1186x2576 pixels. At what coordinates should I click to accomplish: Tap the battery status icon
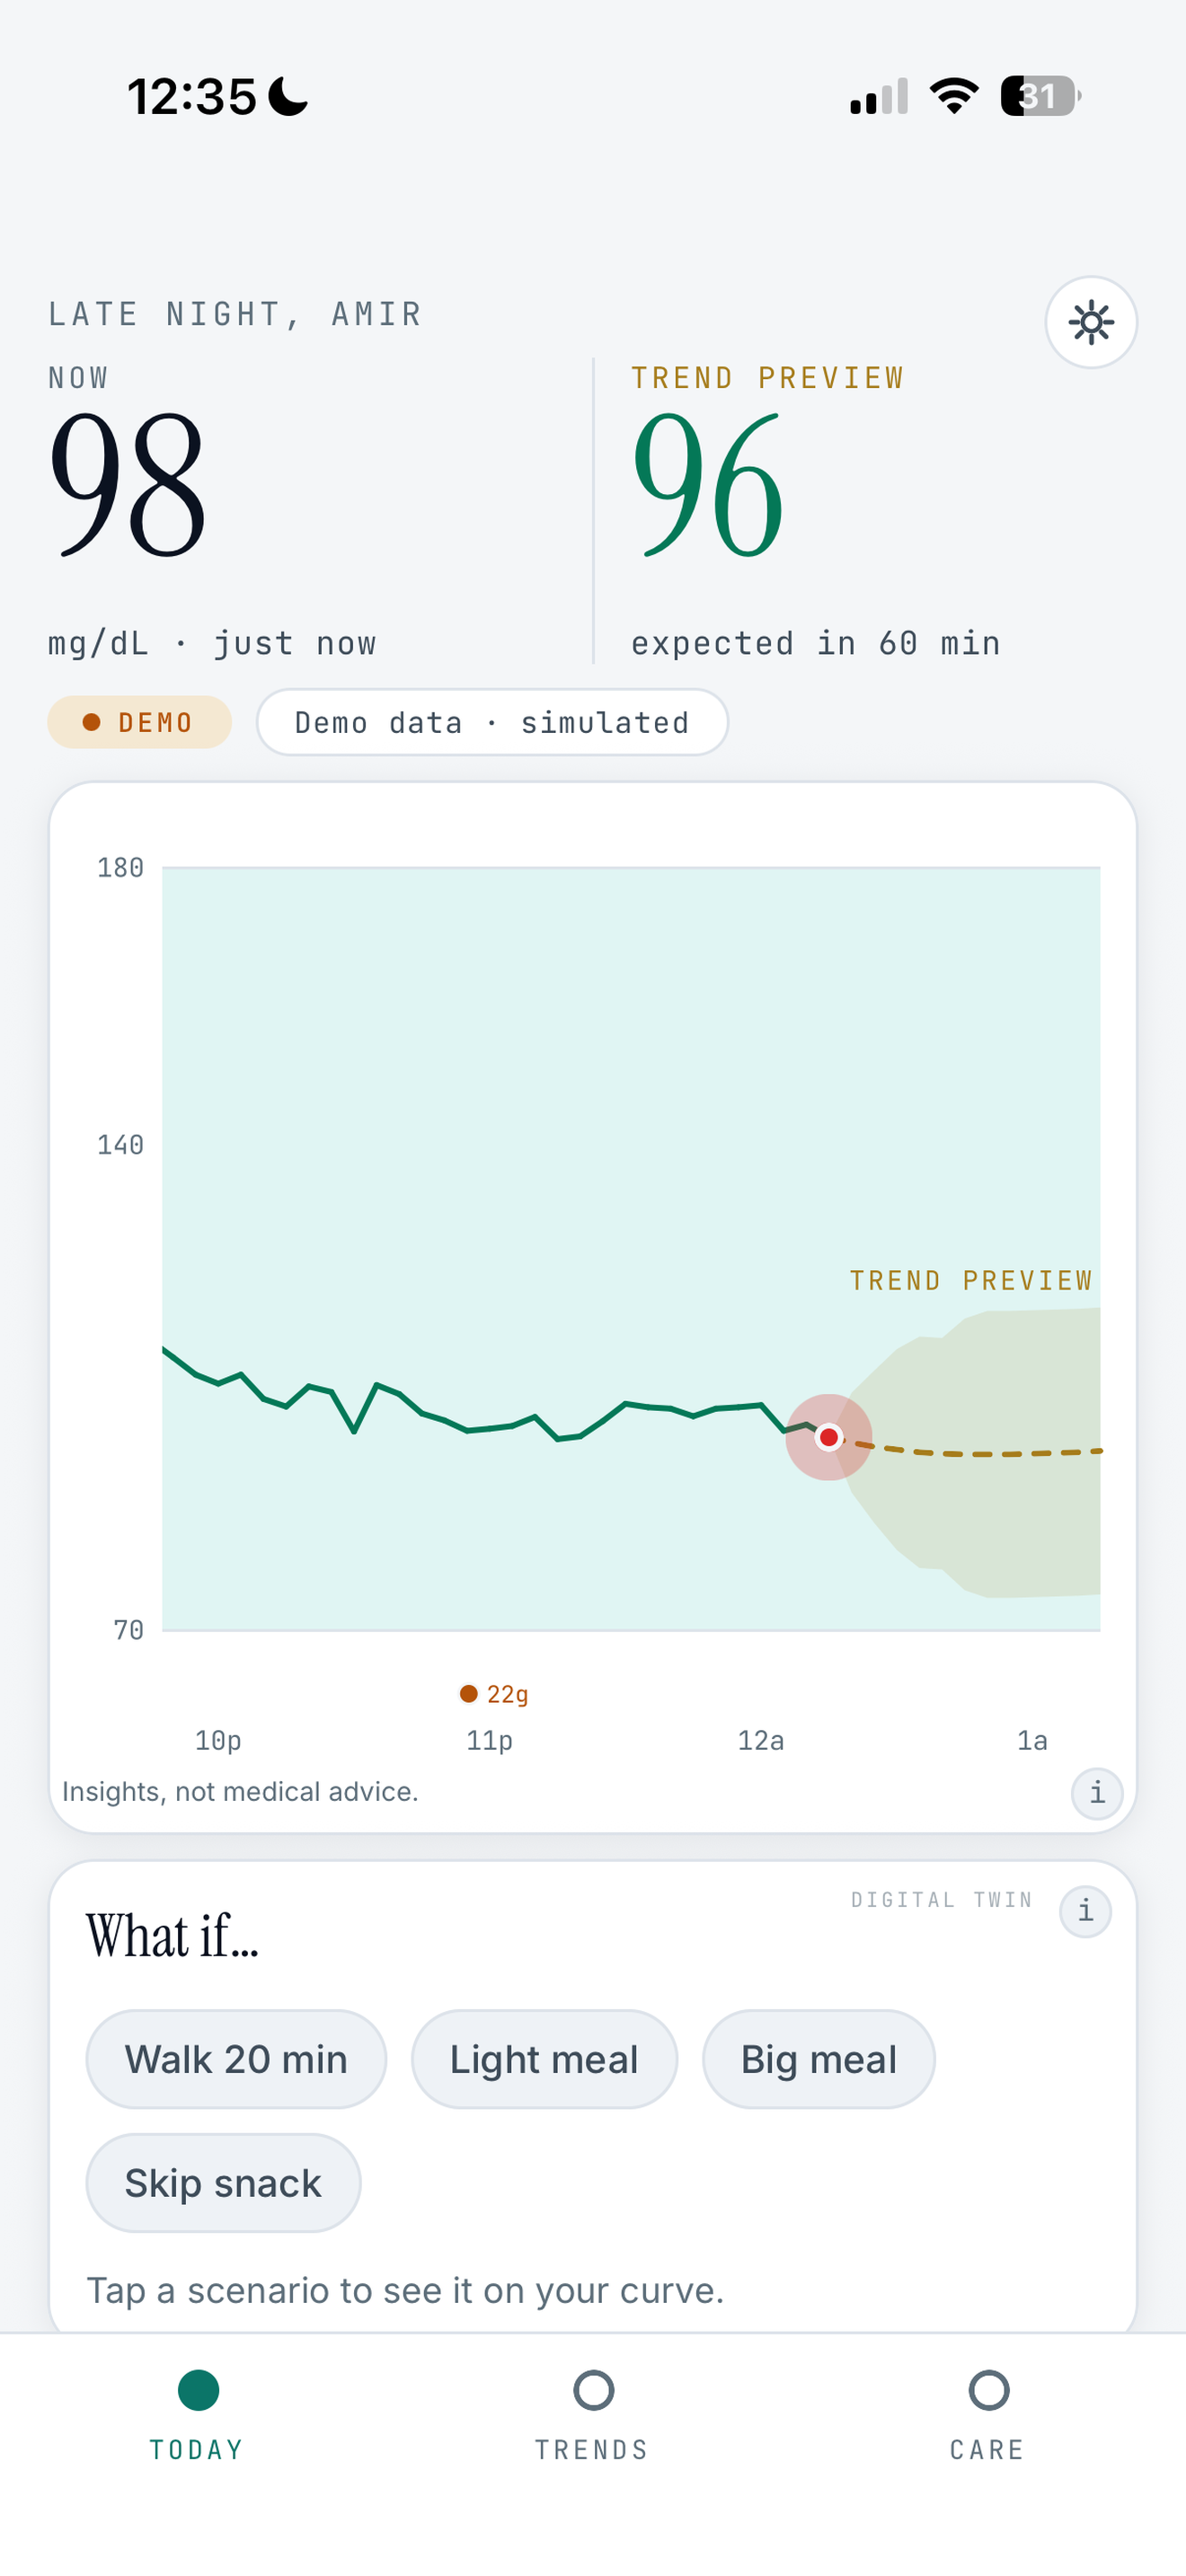tap(1040, 96)
